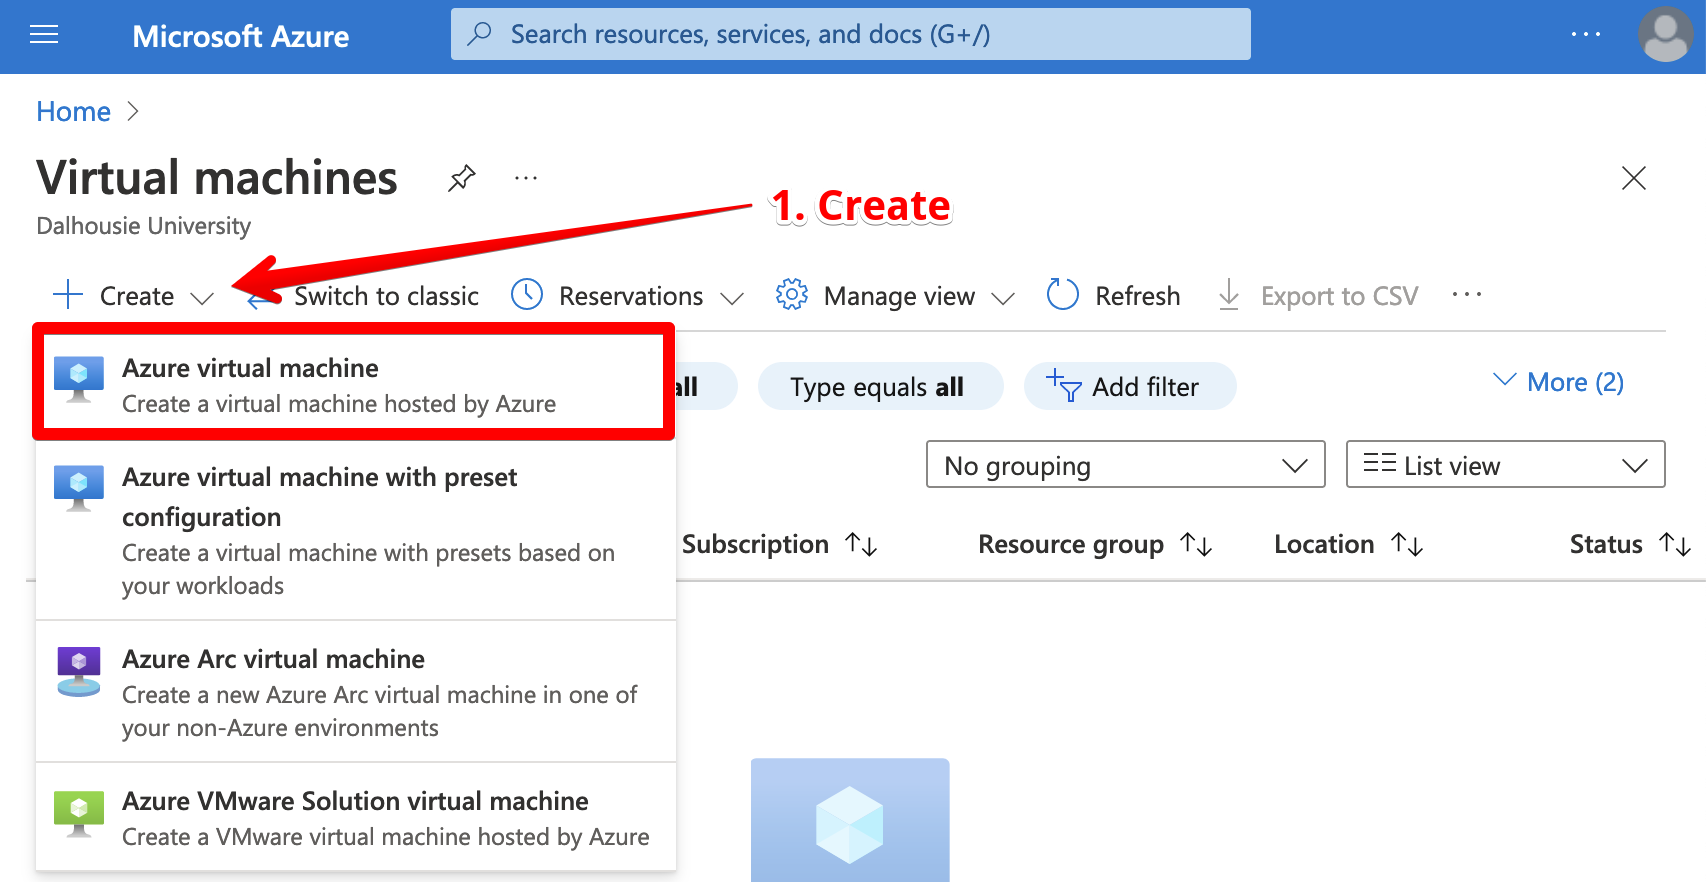Close the Virtual machines blade
Screen dimensions: 1706x882
(x=1633, y=179)
